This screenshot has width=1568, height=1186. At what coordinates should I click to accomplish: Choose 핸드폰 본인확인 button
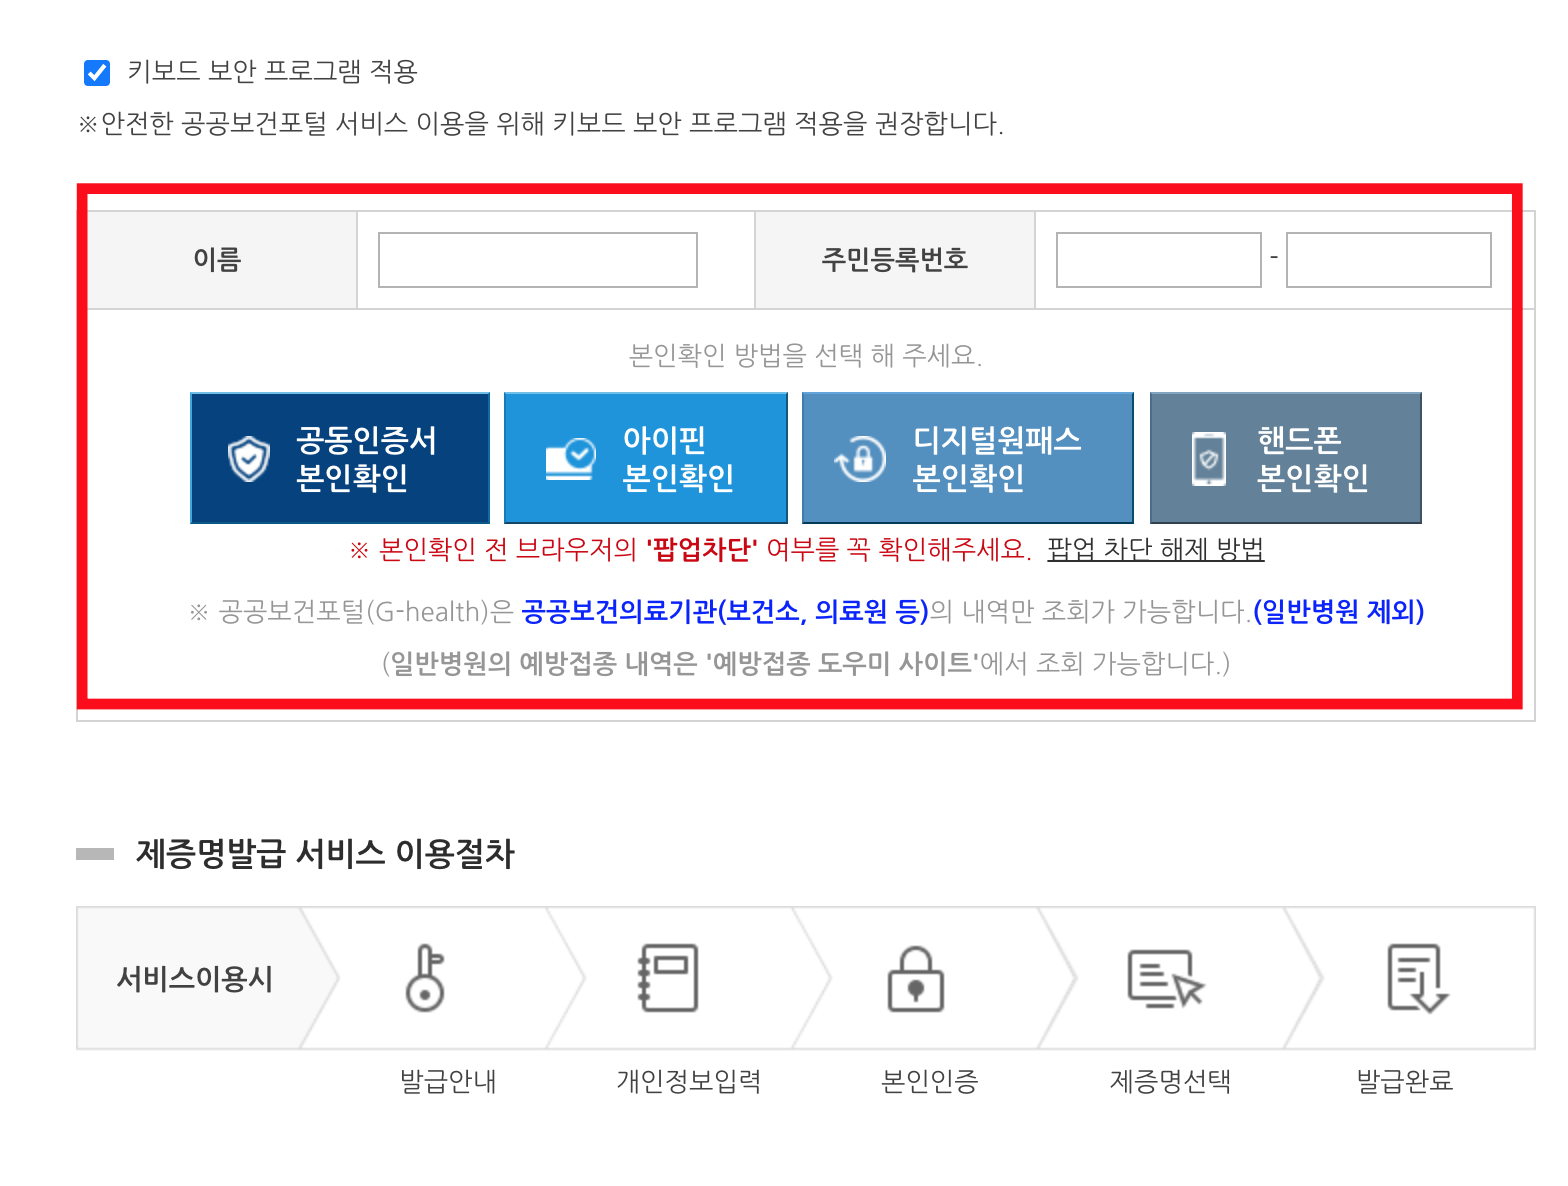click(x=1286, y=458)
